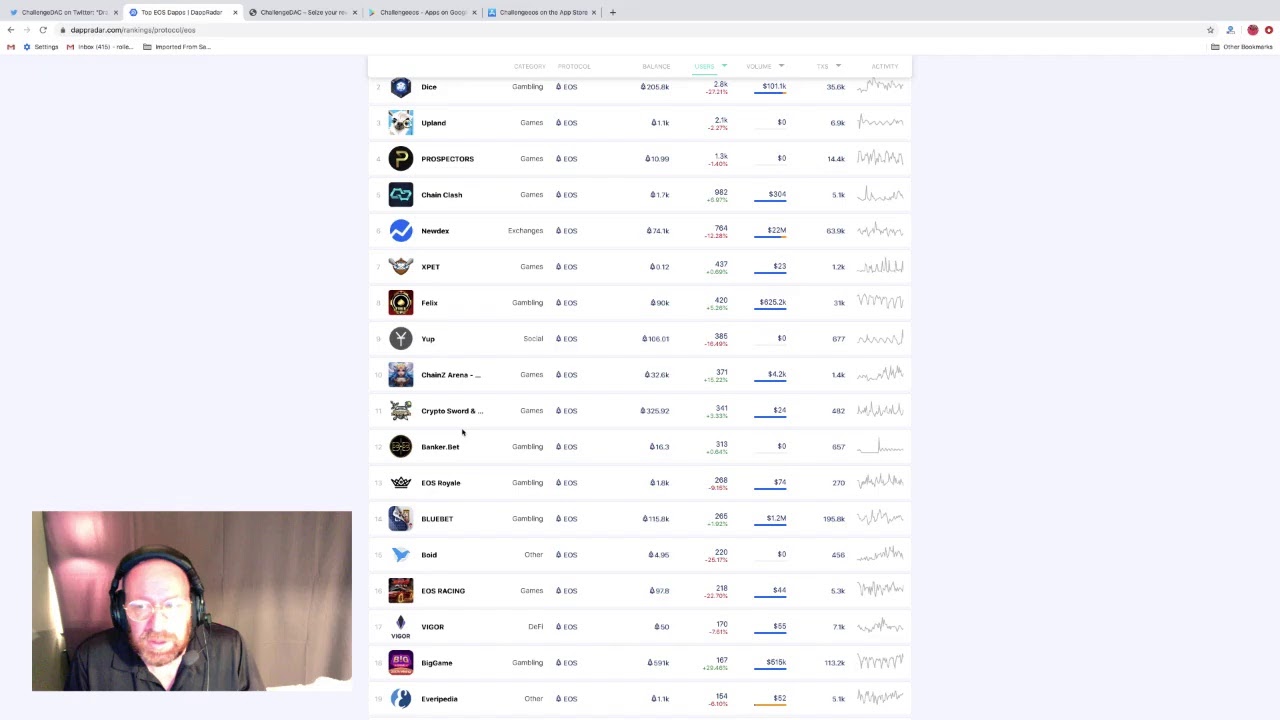Open the BigGame logo icon
This screenshot has height=720, width=1280.
[x=401, y=663]
